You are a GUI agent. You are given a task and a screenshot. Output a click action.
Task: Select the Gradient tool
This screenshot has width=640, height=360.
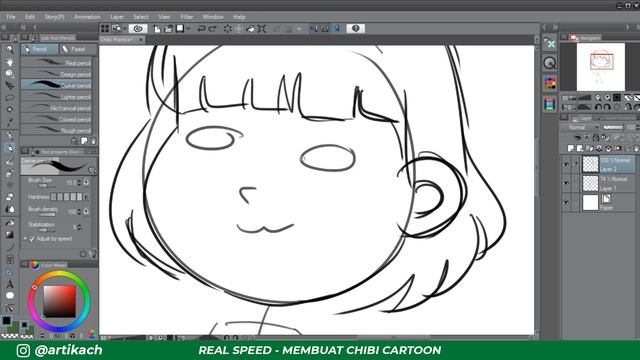click(x=10, y=235)
